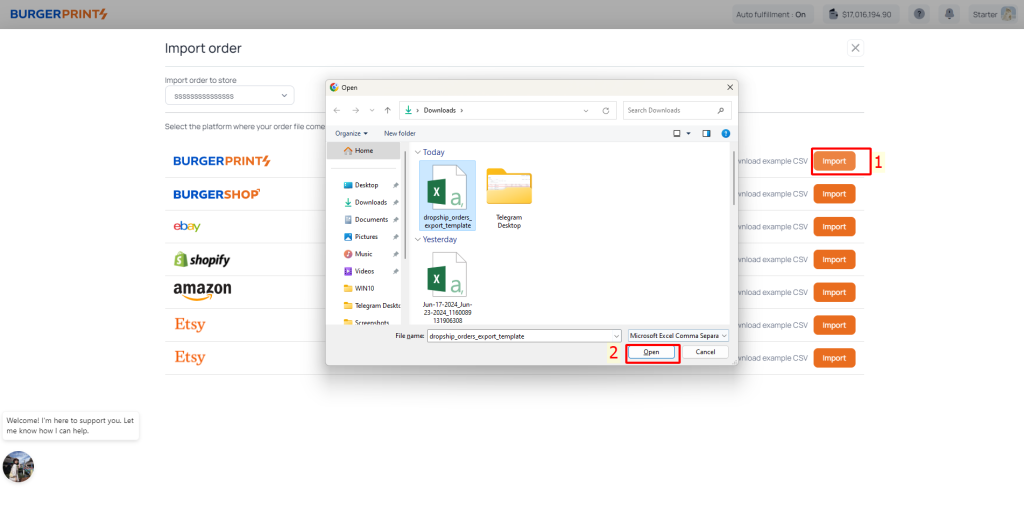This screenshot has height=507, width=1024.
Task: Select Home in navigation pane
Action: [x=364, y=151]
